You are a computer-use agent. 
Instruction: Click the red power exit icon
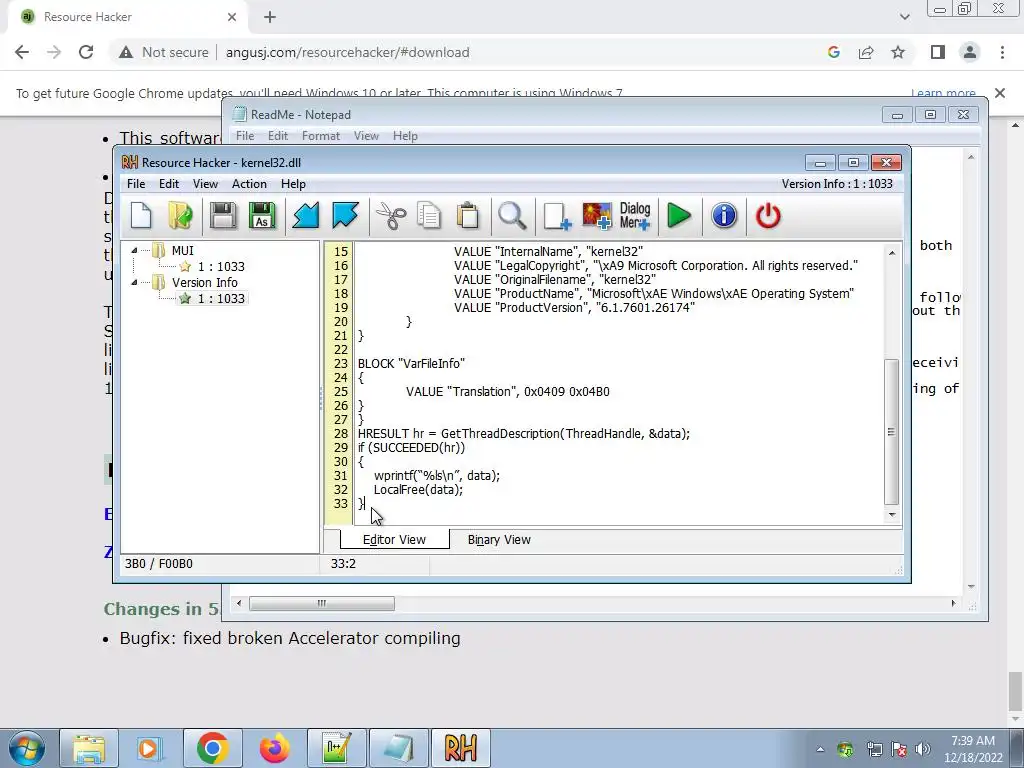[x=768, y=216]
